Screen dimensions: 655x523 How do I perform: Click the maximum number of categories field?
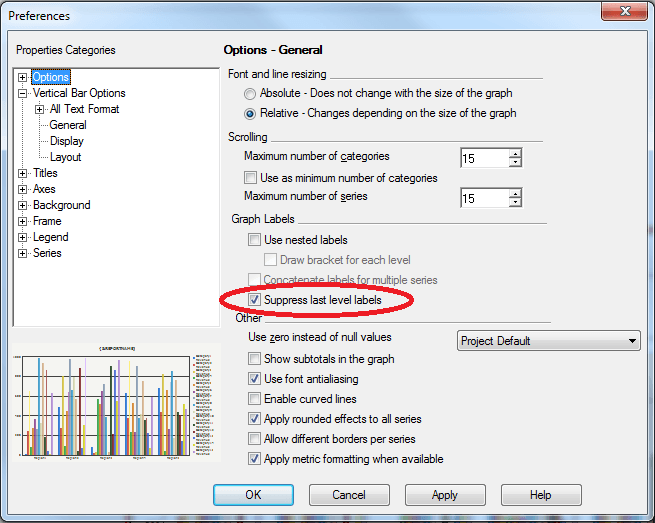click(x=483, y=157)
